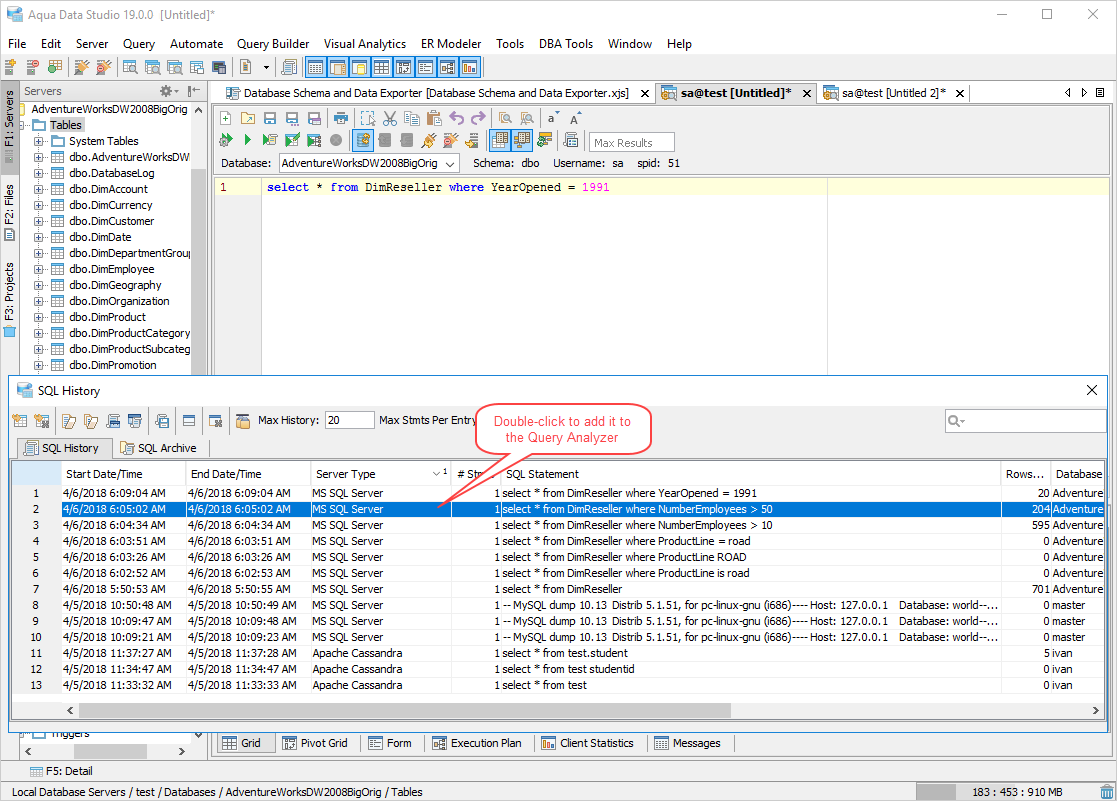This screenshot has width=1117, height=801.
Task: Open the Visual Analytics menu
Action: click(x=365, y=43)
